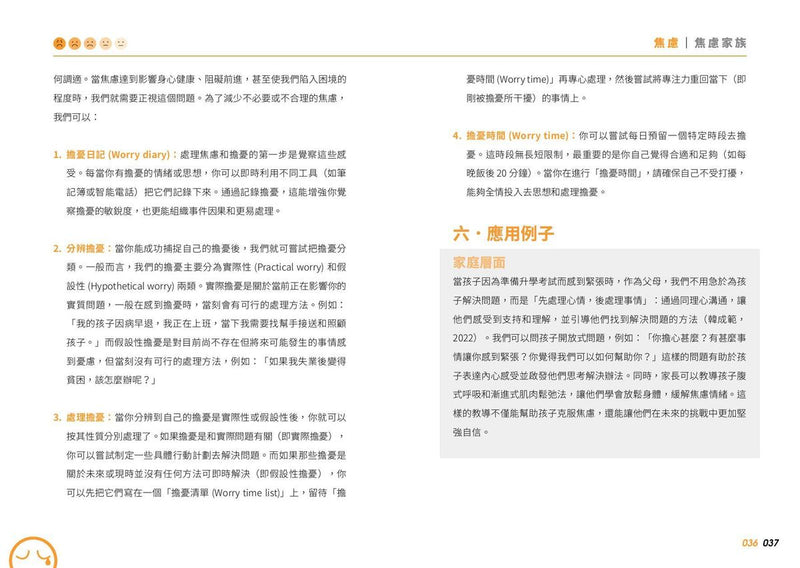Go to page 037 via page number

(770, 543)
